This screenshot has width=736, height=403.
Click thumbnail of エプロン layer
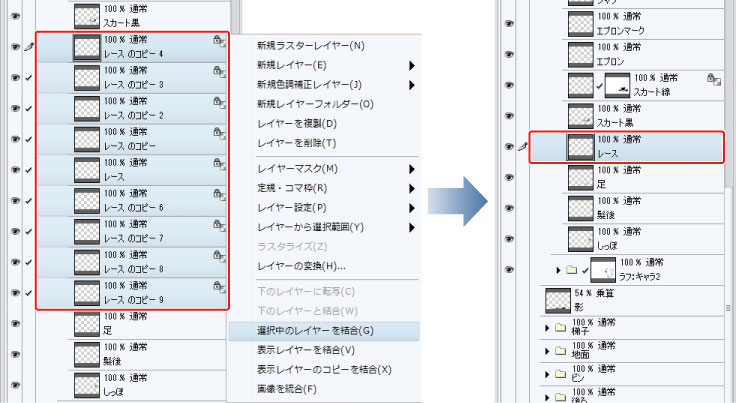click(x=581, y=54)
